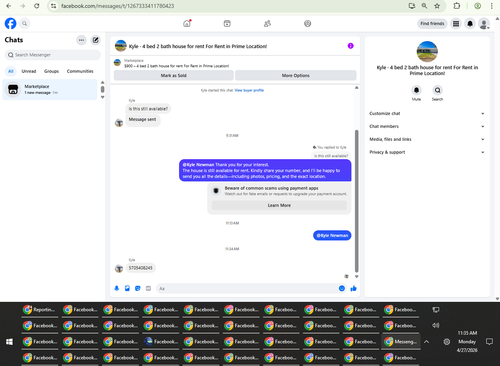Click the browser zoom magnifier icon

coord(424,6)
